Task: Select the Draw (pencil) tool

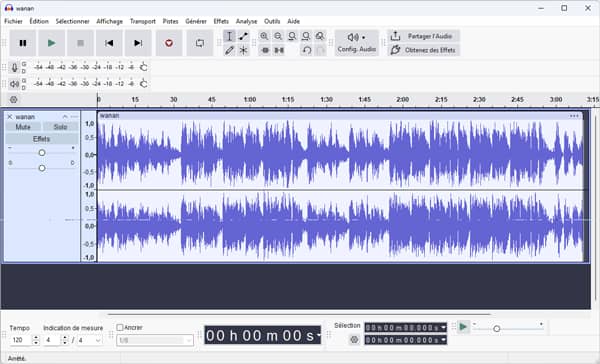Action: pos(229,50)
